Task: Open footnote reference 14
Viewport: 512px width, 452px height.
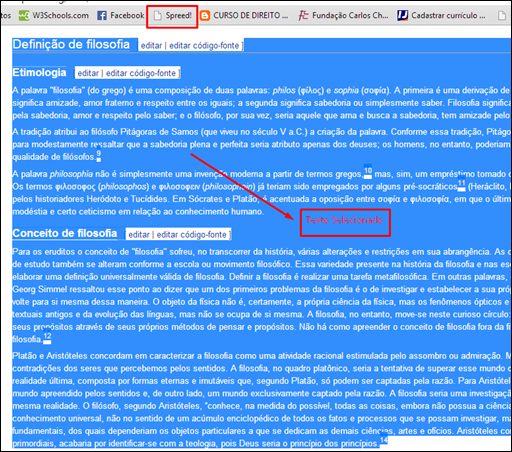Action: click(384, 440)
